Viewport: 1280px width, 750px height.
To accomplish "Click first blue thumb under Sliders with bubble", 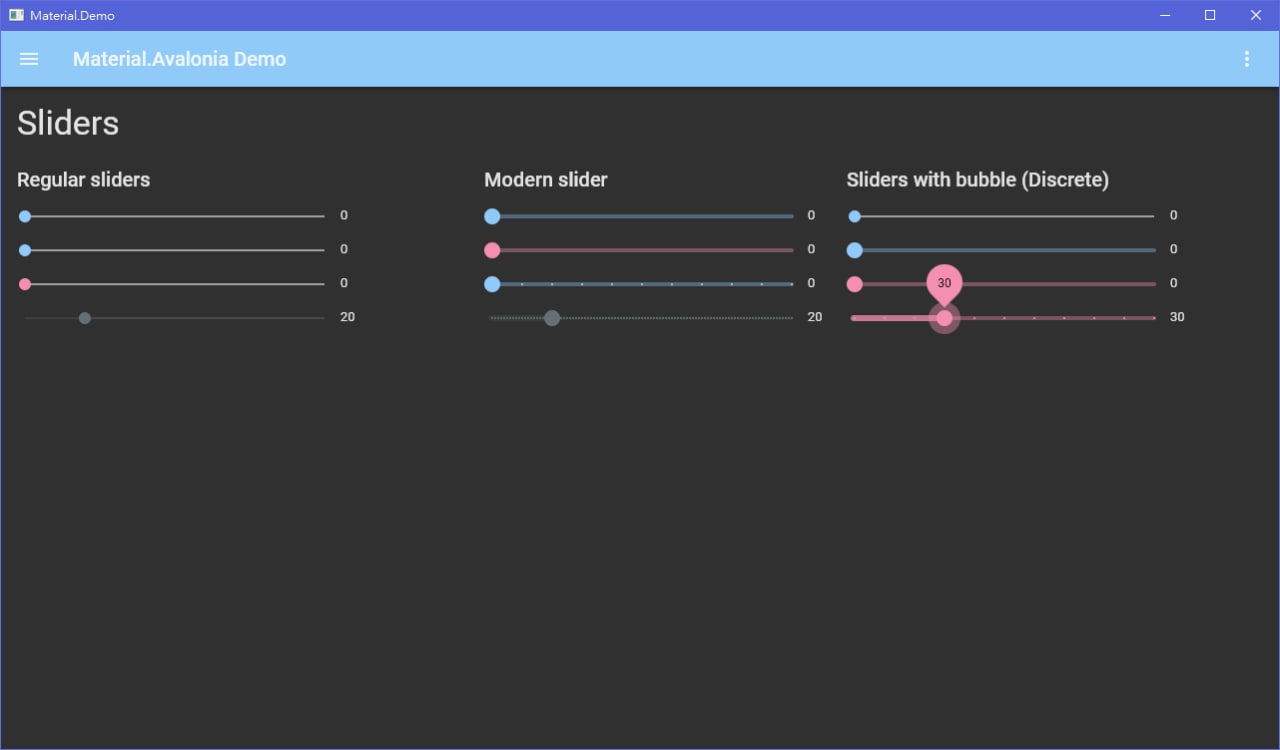I will (x=854, y=216).
